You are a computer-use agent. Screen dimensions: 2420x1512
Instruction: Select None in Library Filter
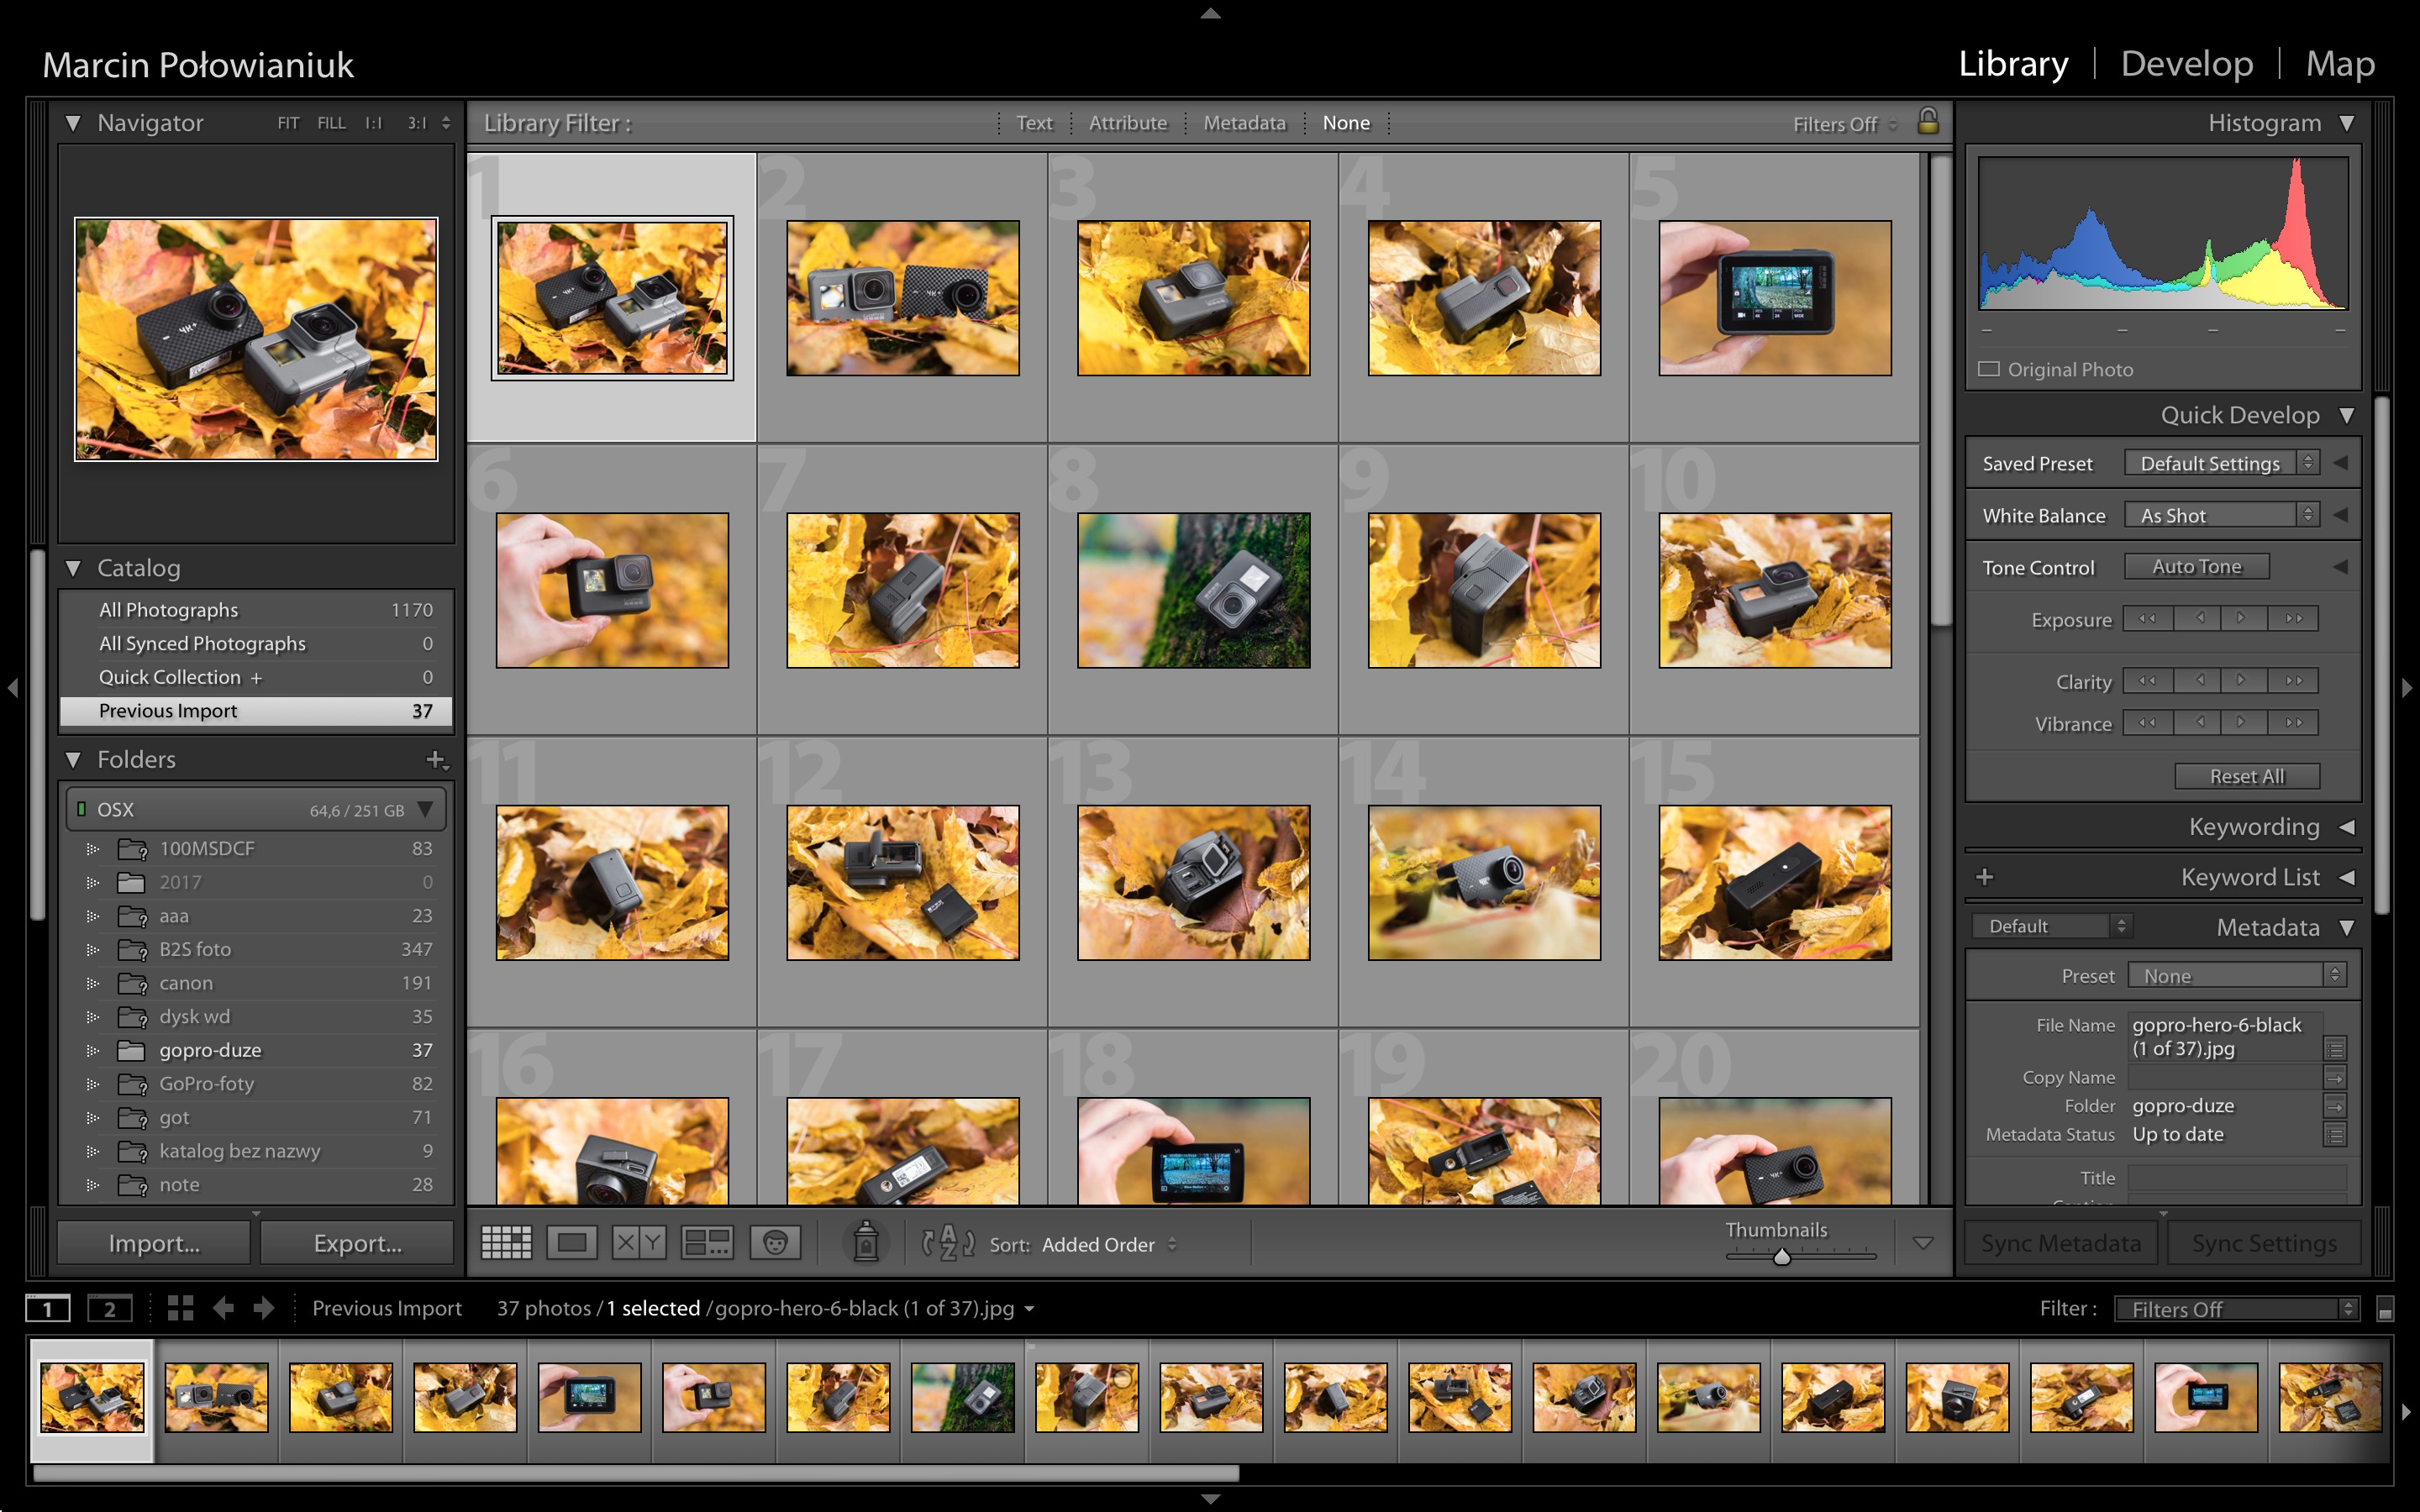1346,123
